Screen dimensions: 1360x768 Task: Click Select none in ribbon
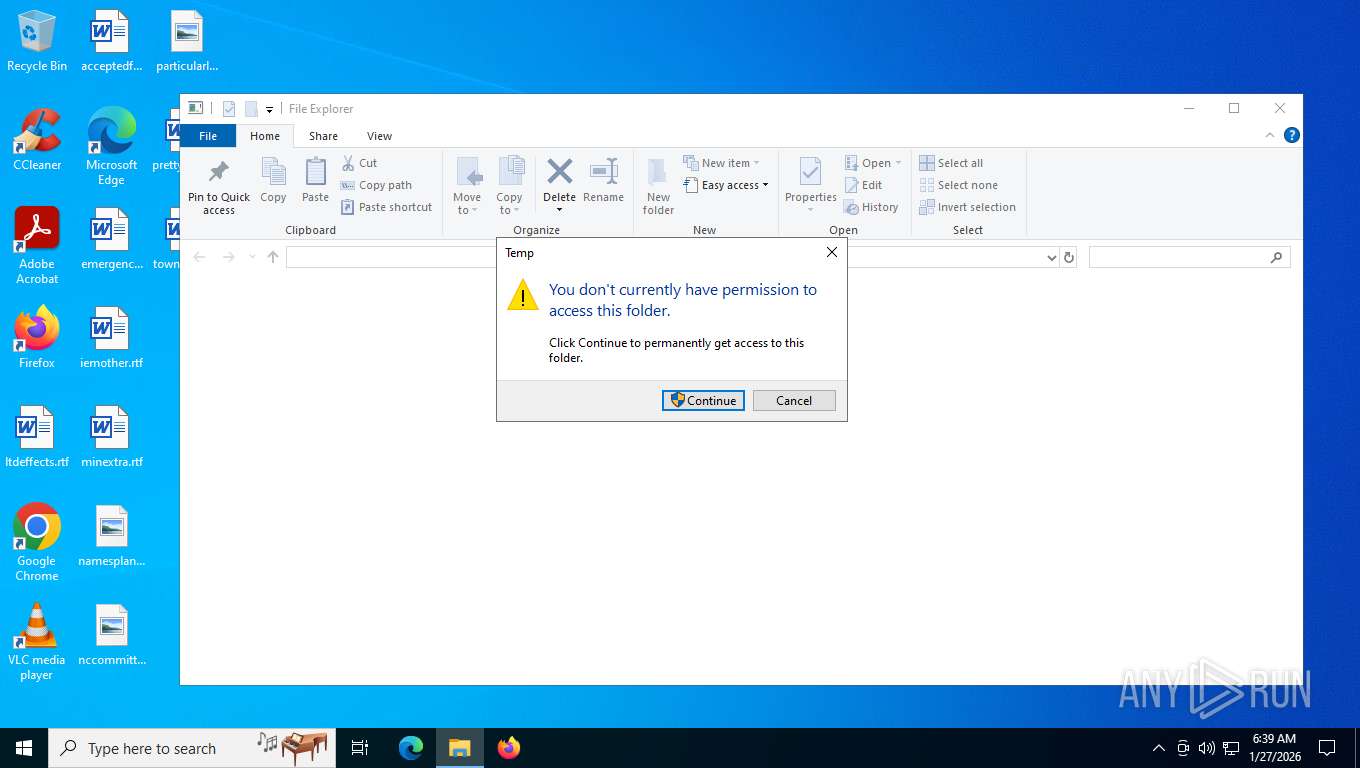pyautogui.click(x=958, y=185)
